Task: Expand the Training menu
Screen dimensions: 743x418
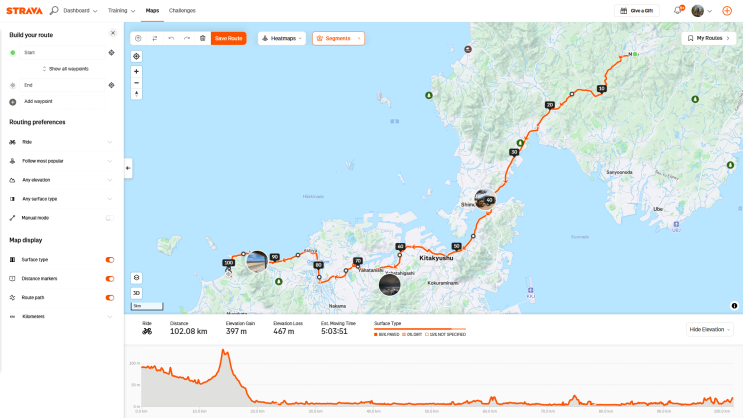Action: tap(121, 10)
